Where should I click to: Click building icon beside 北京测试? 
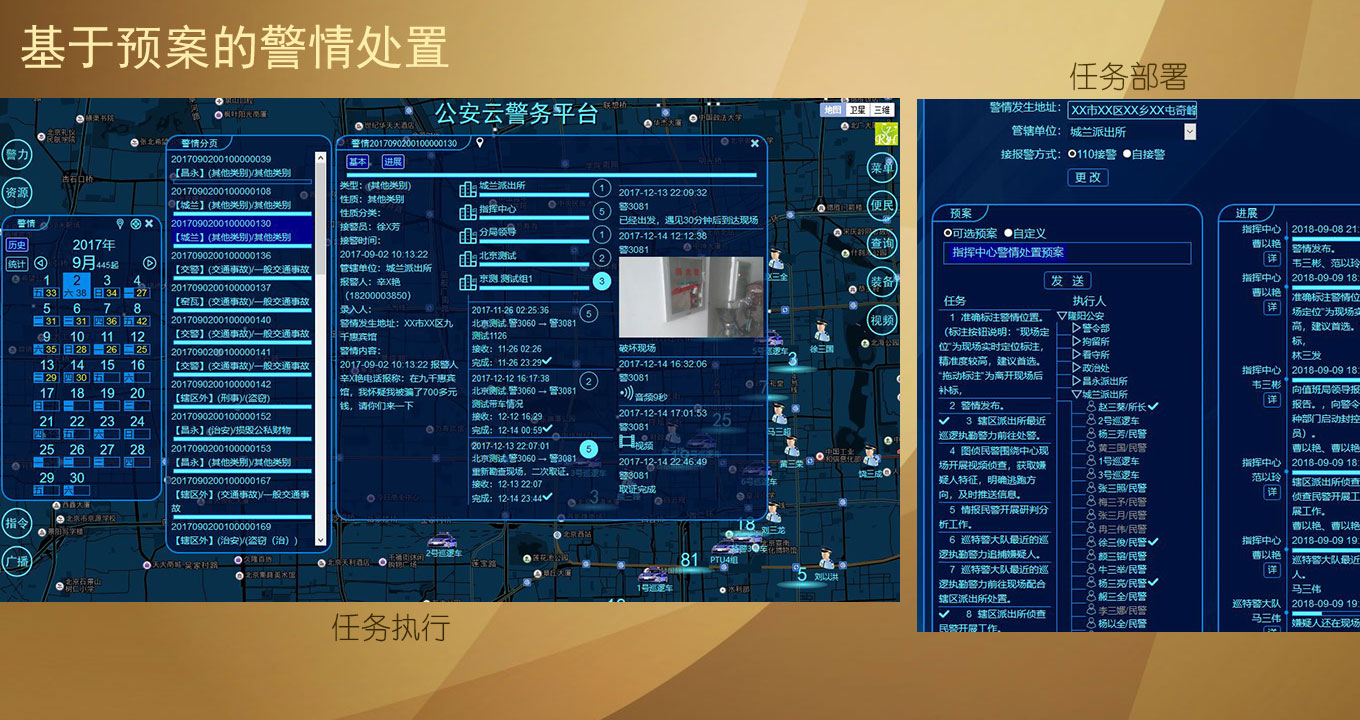(x=467, y=258)
